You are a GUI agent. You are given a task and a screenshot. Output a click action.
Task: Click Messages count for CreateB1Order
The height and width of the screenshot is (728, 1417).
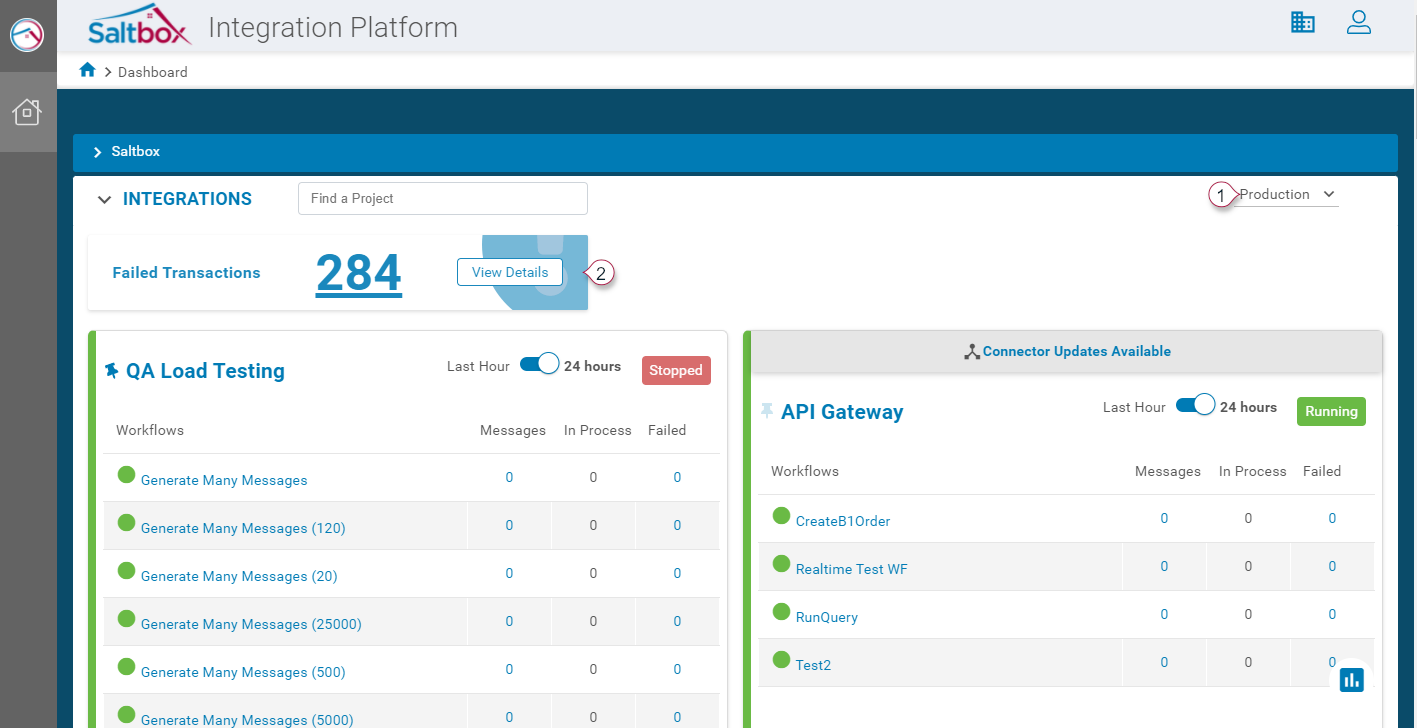tap(1164, 518)
